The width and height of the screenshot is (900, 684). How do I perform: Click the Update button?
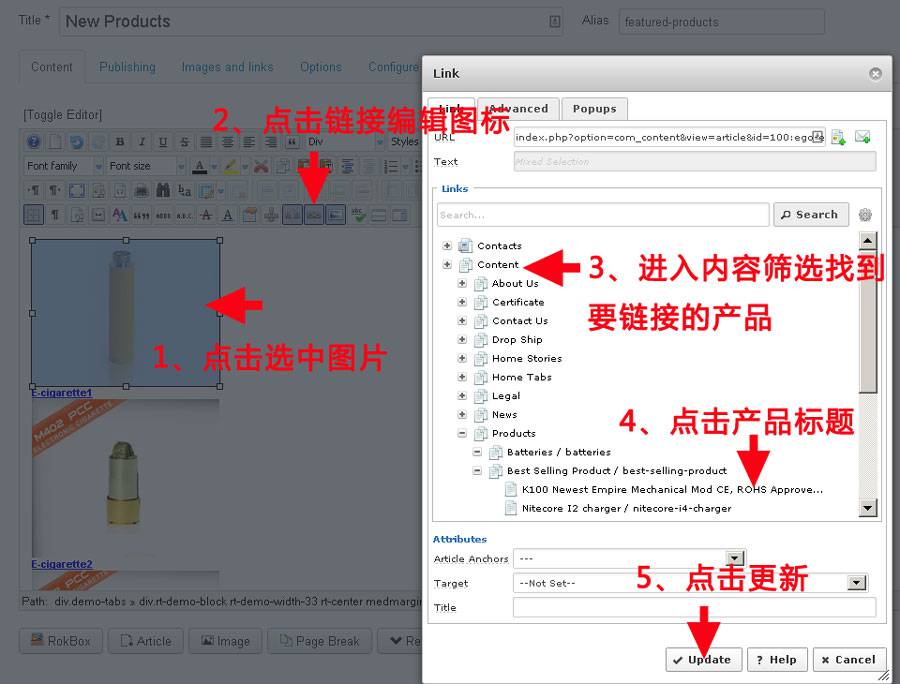click(x=703, y=659)
